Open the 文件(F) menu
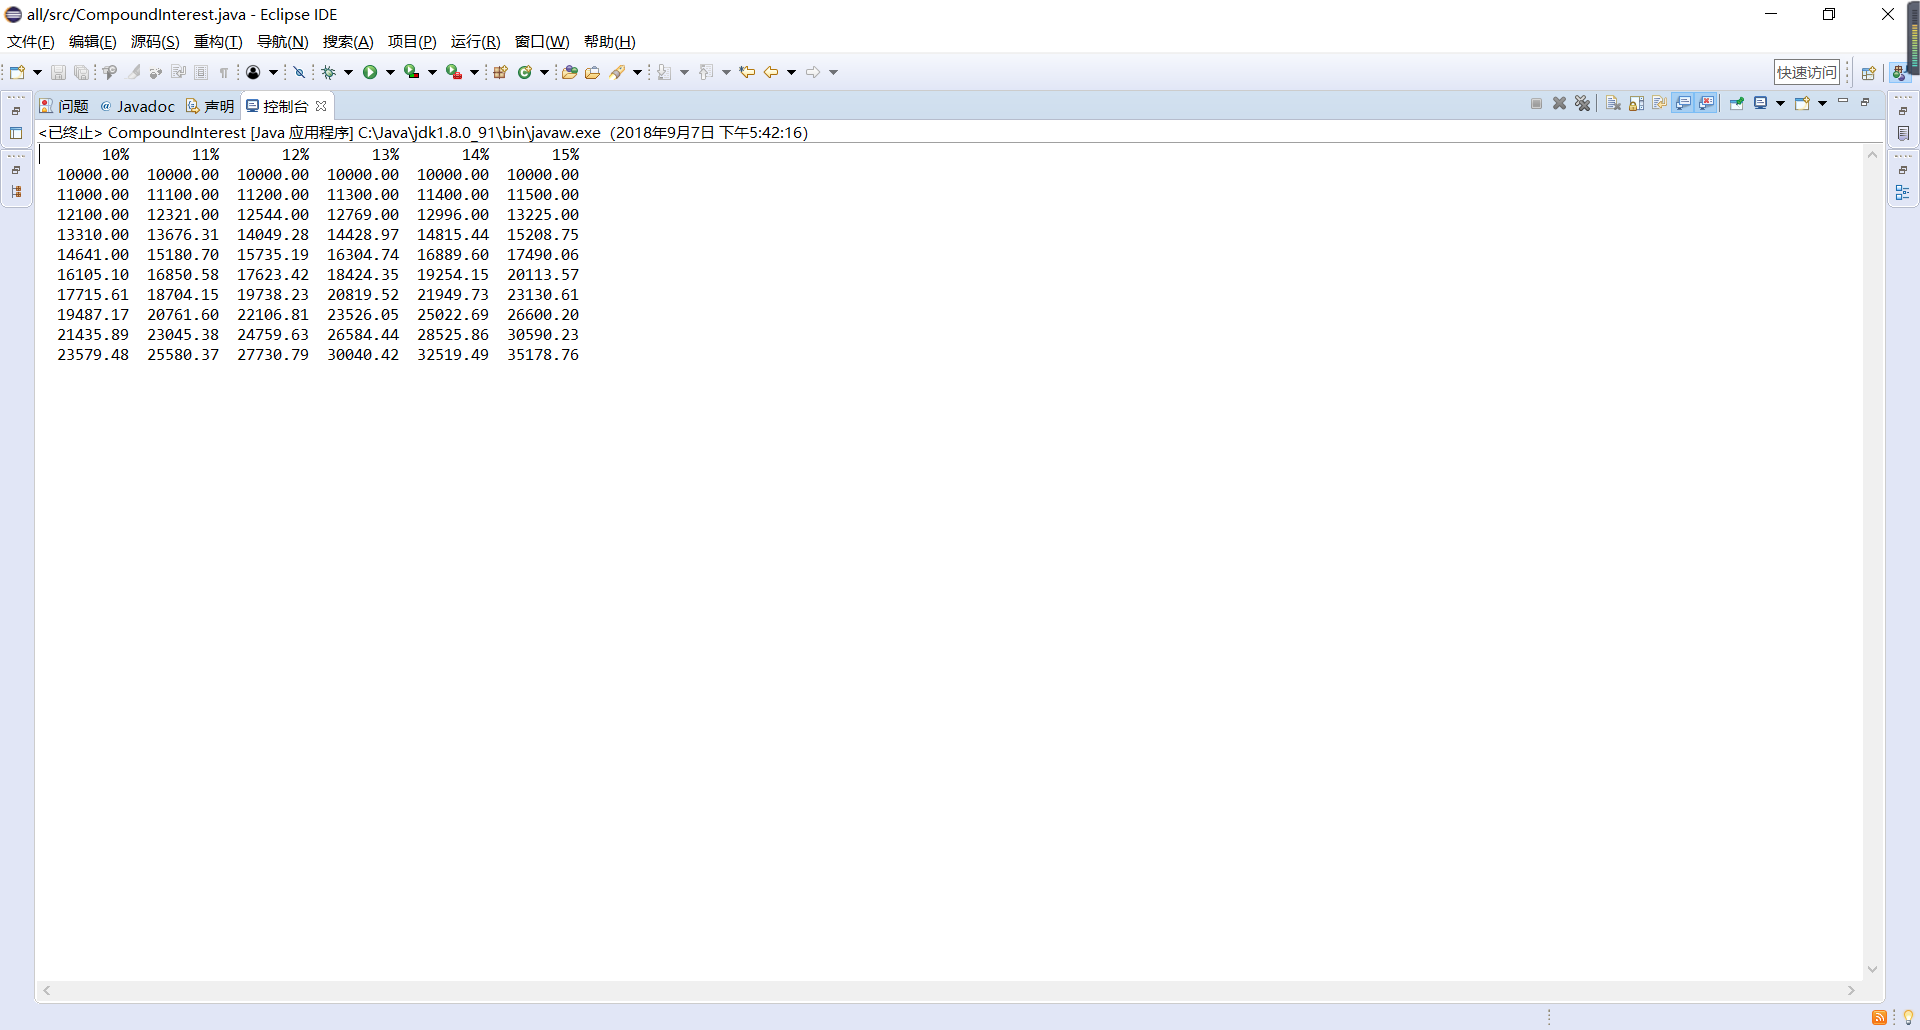The image size is (1920, 1030). point(31,41)
